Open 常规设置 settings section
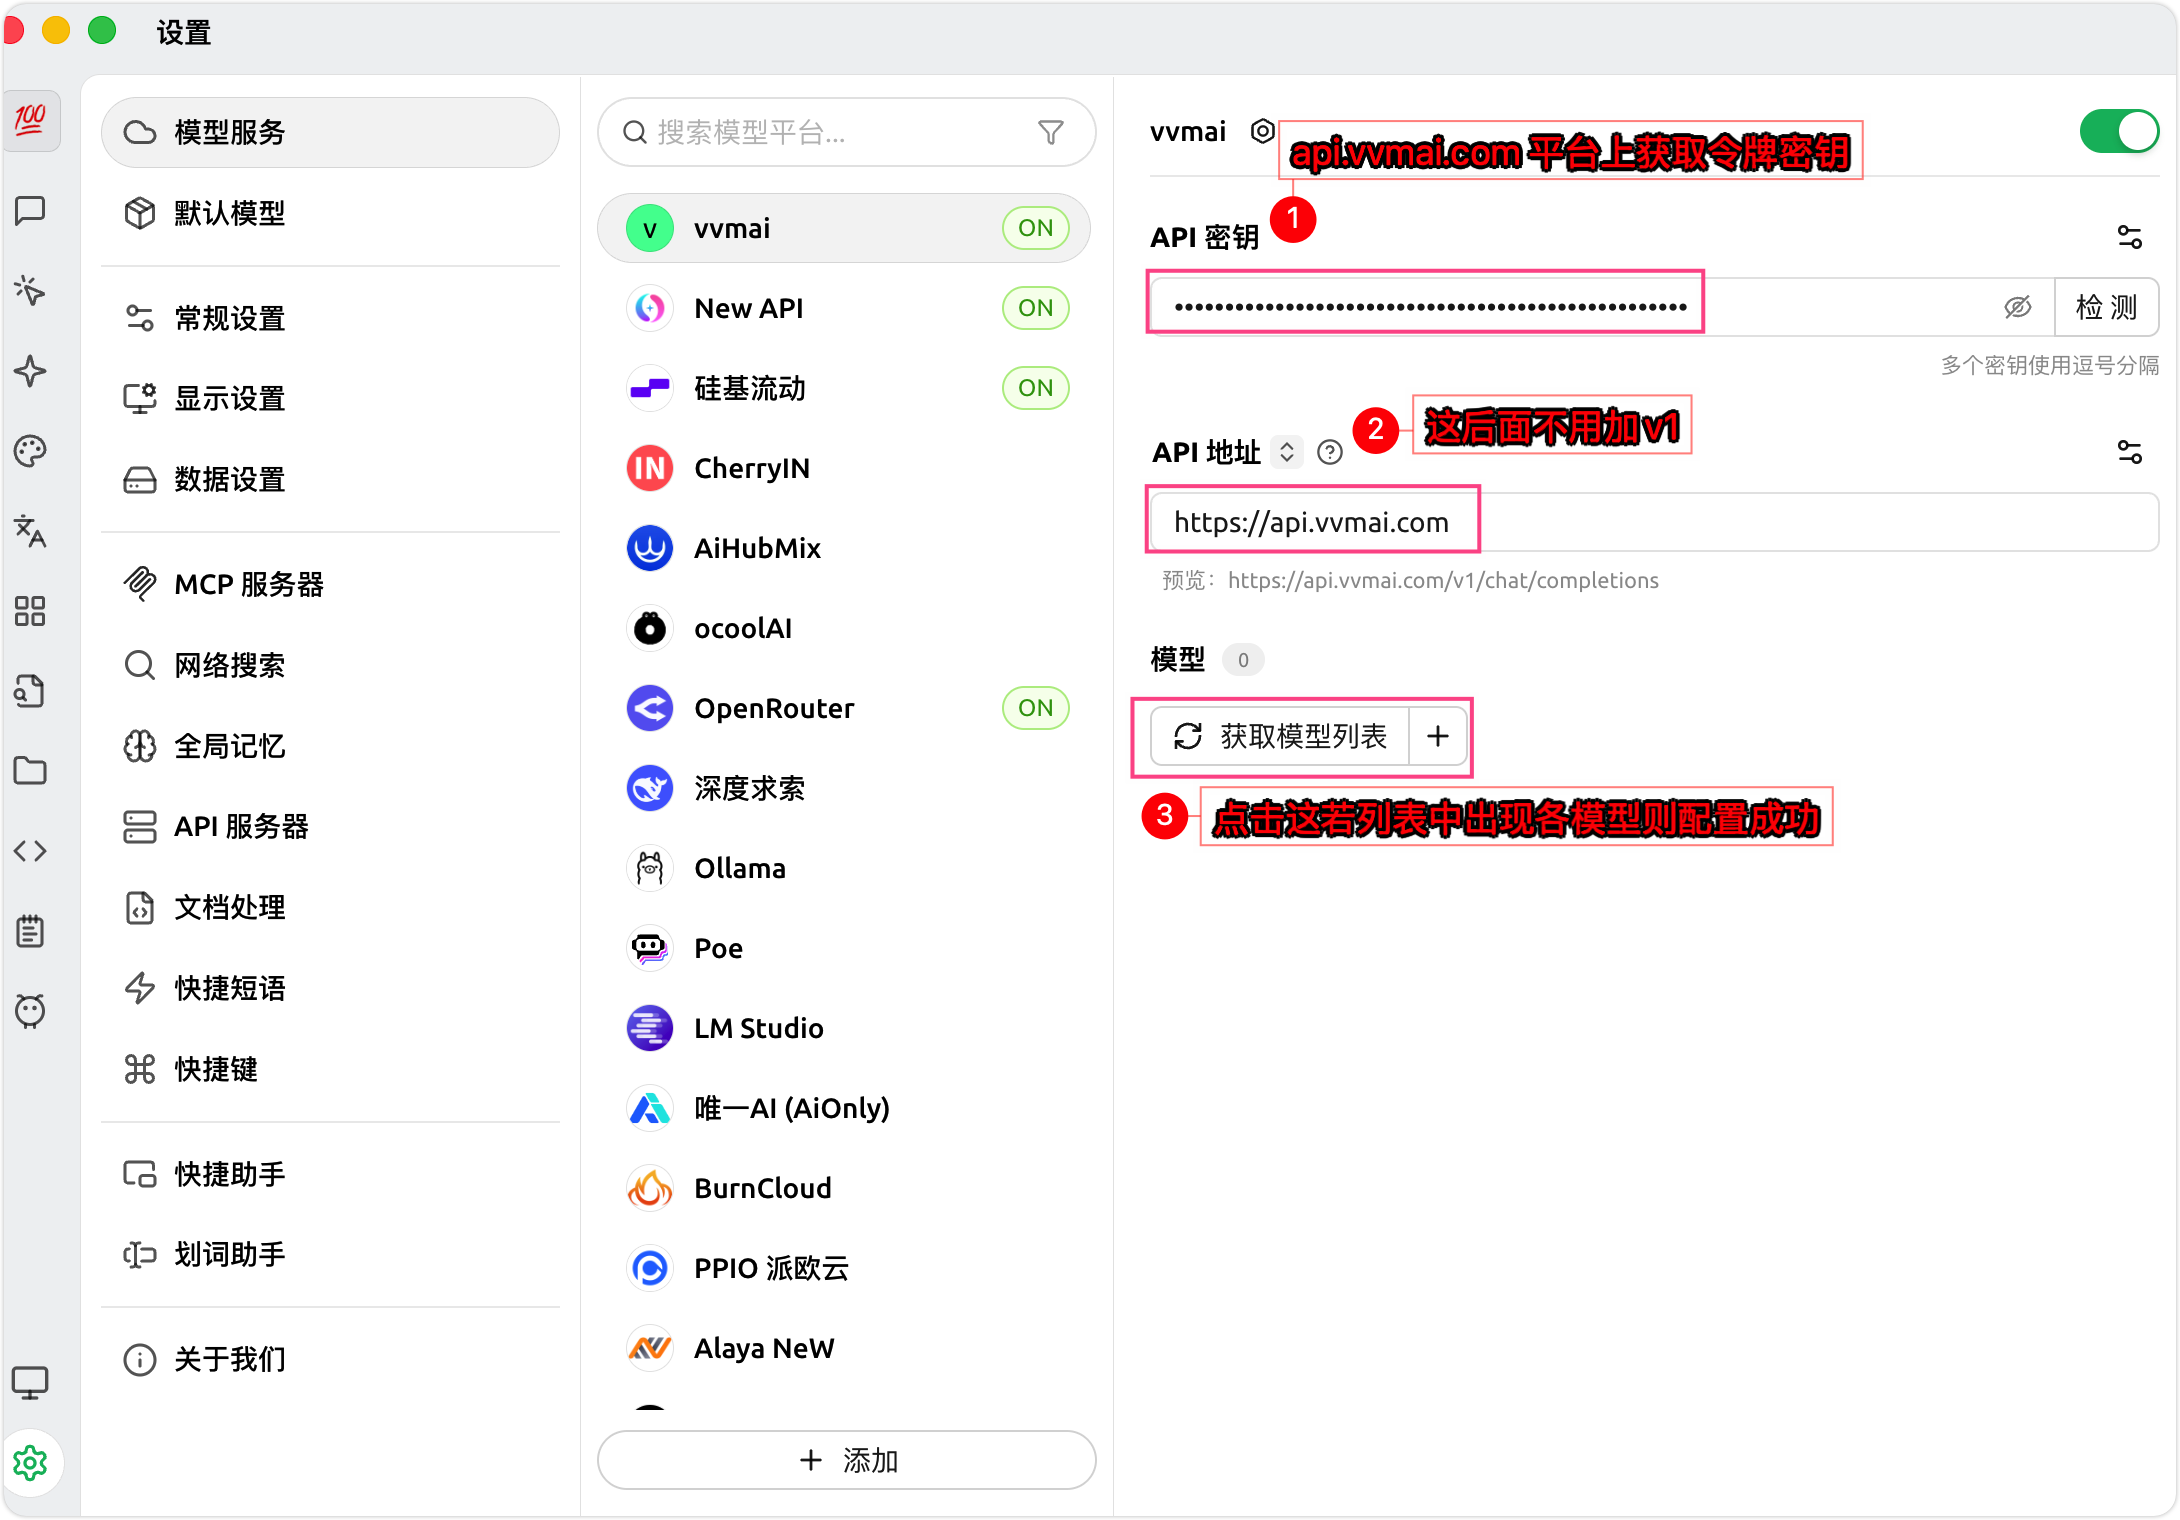 pyautogui.click(x=330, y=318)
